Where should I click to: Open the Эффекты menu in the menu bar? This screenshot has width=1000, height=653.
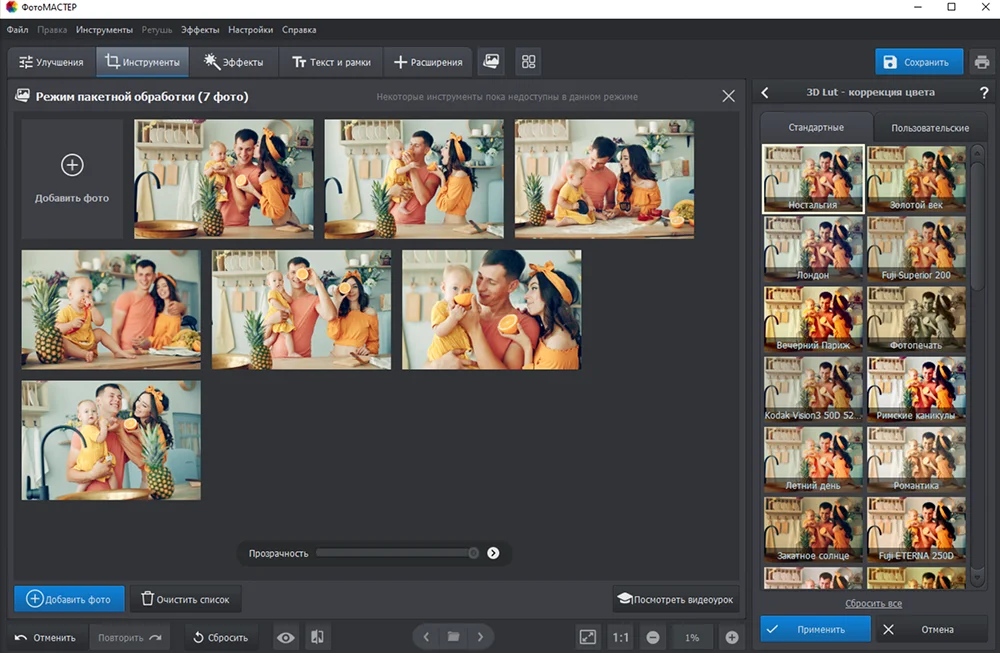point(200,30)
